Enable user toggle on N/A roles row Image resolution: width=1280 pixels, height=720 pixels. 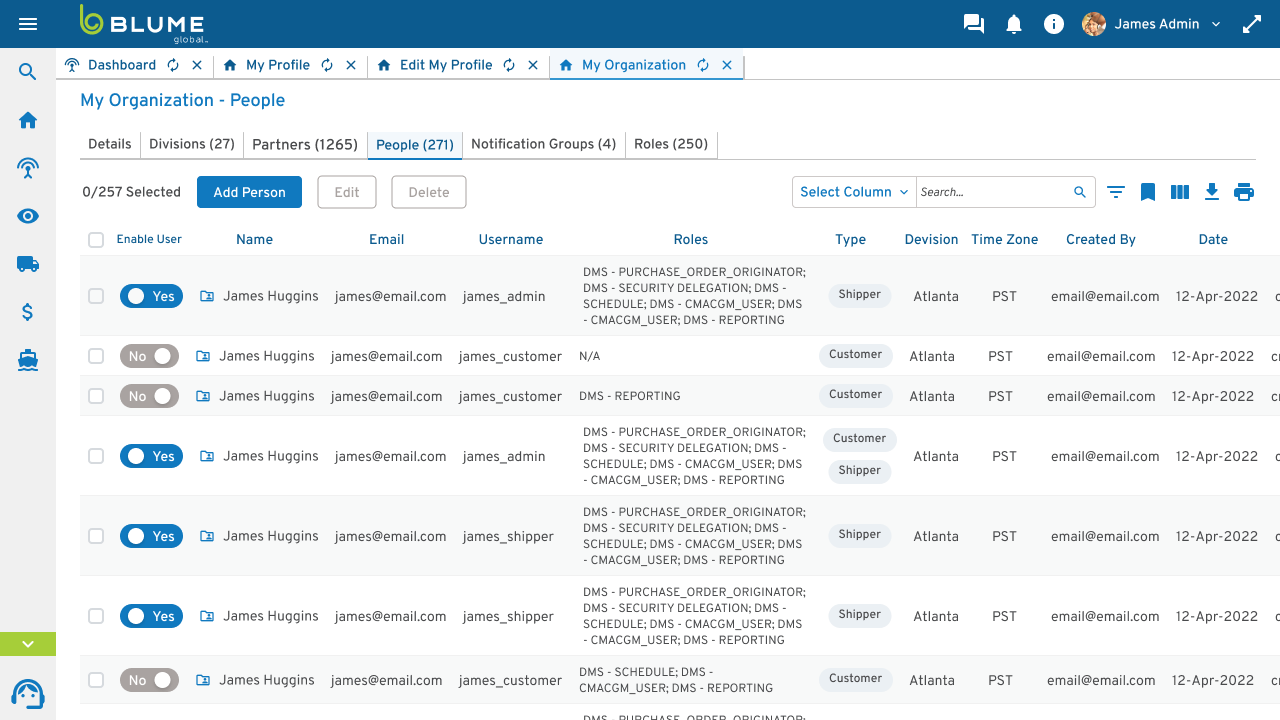point(149,356)
